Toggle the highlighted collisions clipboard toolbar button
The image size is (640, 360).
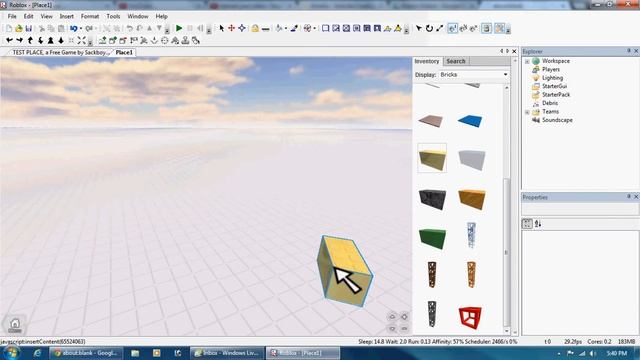(487, 29)
